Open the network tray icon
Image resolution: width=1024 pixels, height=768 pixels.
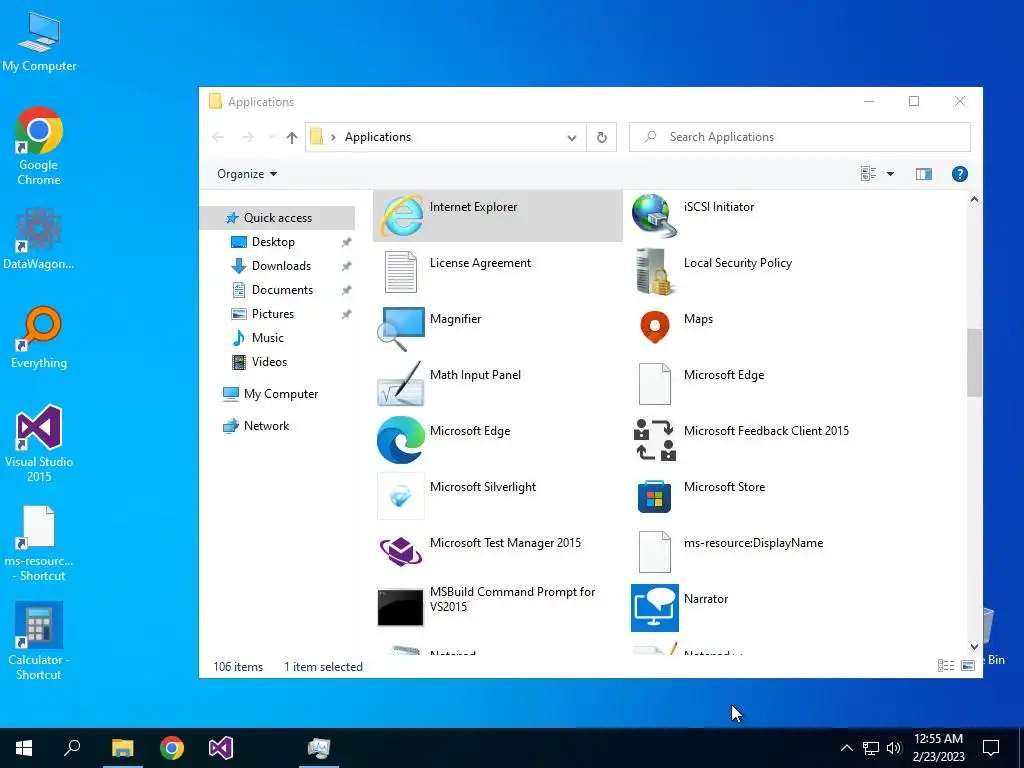pyautogui.click(x=871, y=748)
